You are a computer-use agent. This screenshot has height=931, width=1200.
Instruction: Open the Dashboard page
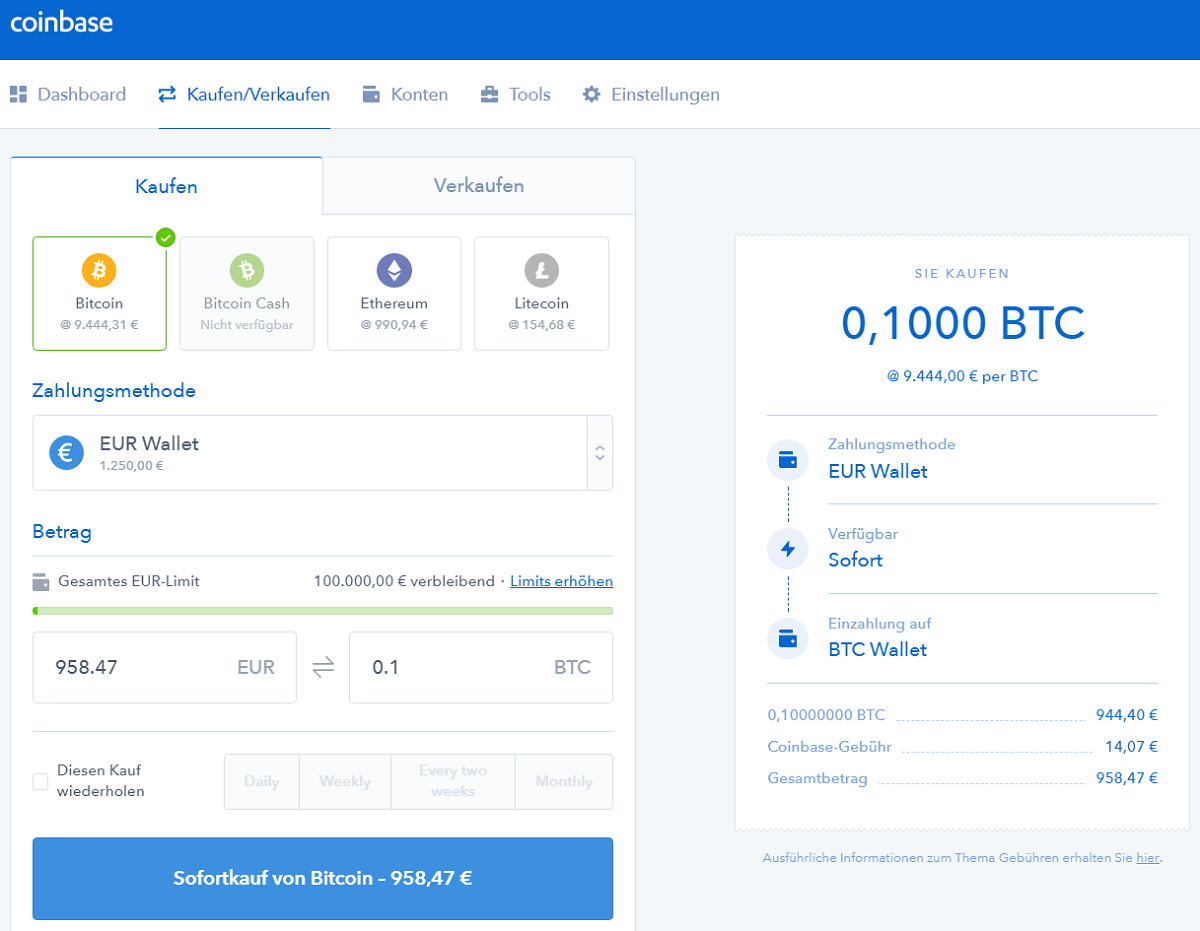pyautogui.click(x=68, y=95)
